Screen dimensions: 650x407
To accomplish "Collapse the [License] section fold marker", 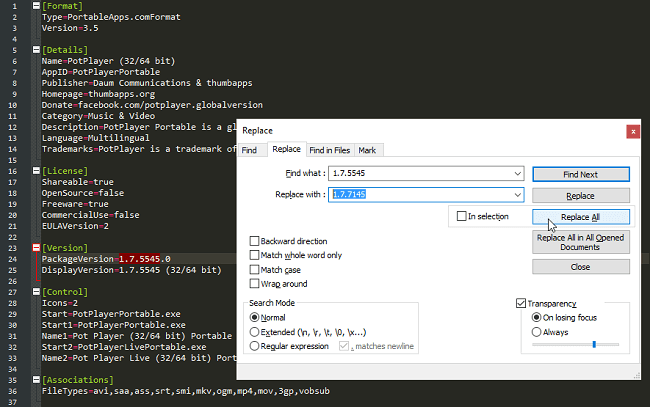I will 36,171.
